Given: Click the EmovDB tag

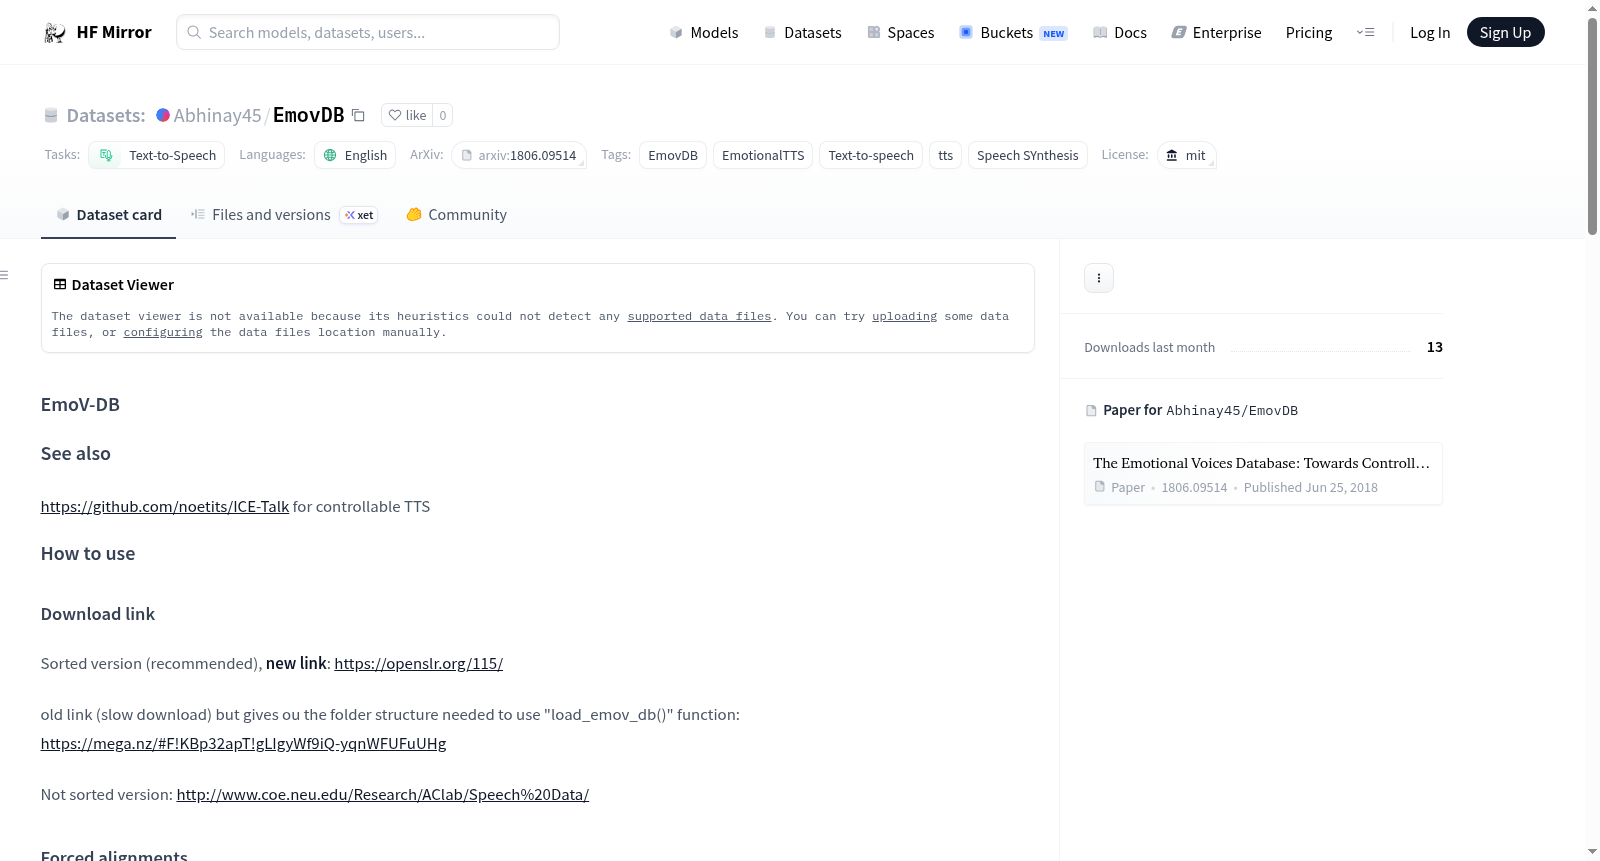Looking at the screenshot, I should tap(673, 155).
